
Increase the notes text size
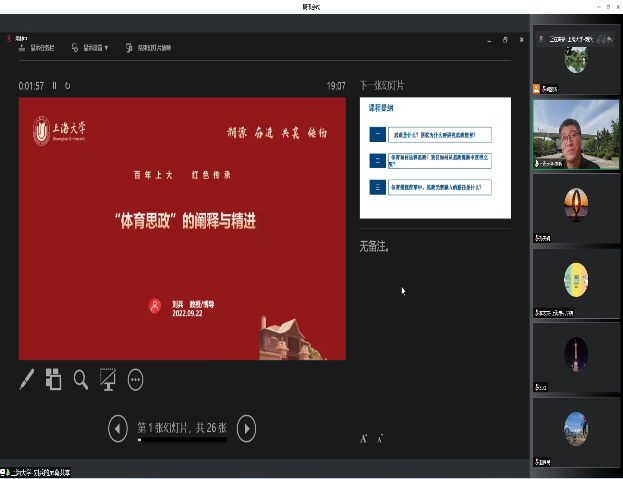click(364, 438)
